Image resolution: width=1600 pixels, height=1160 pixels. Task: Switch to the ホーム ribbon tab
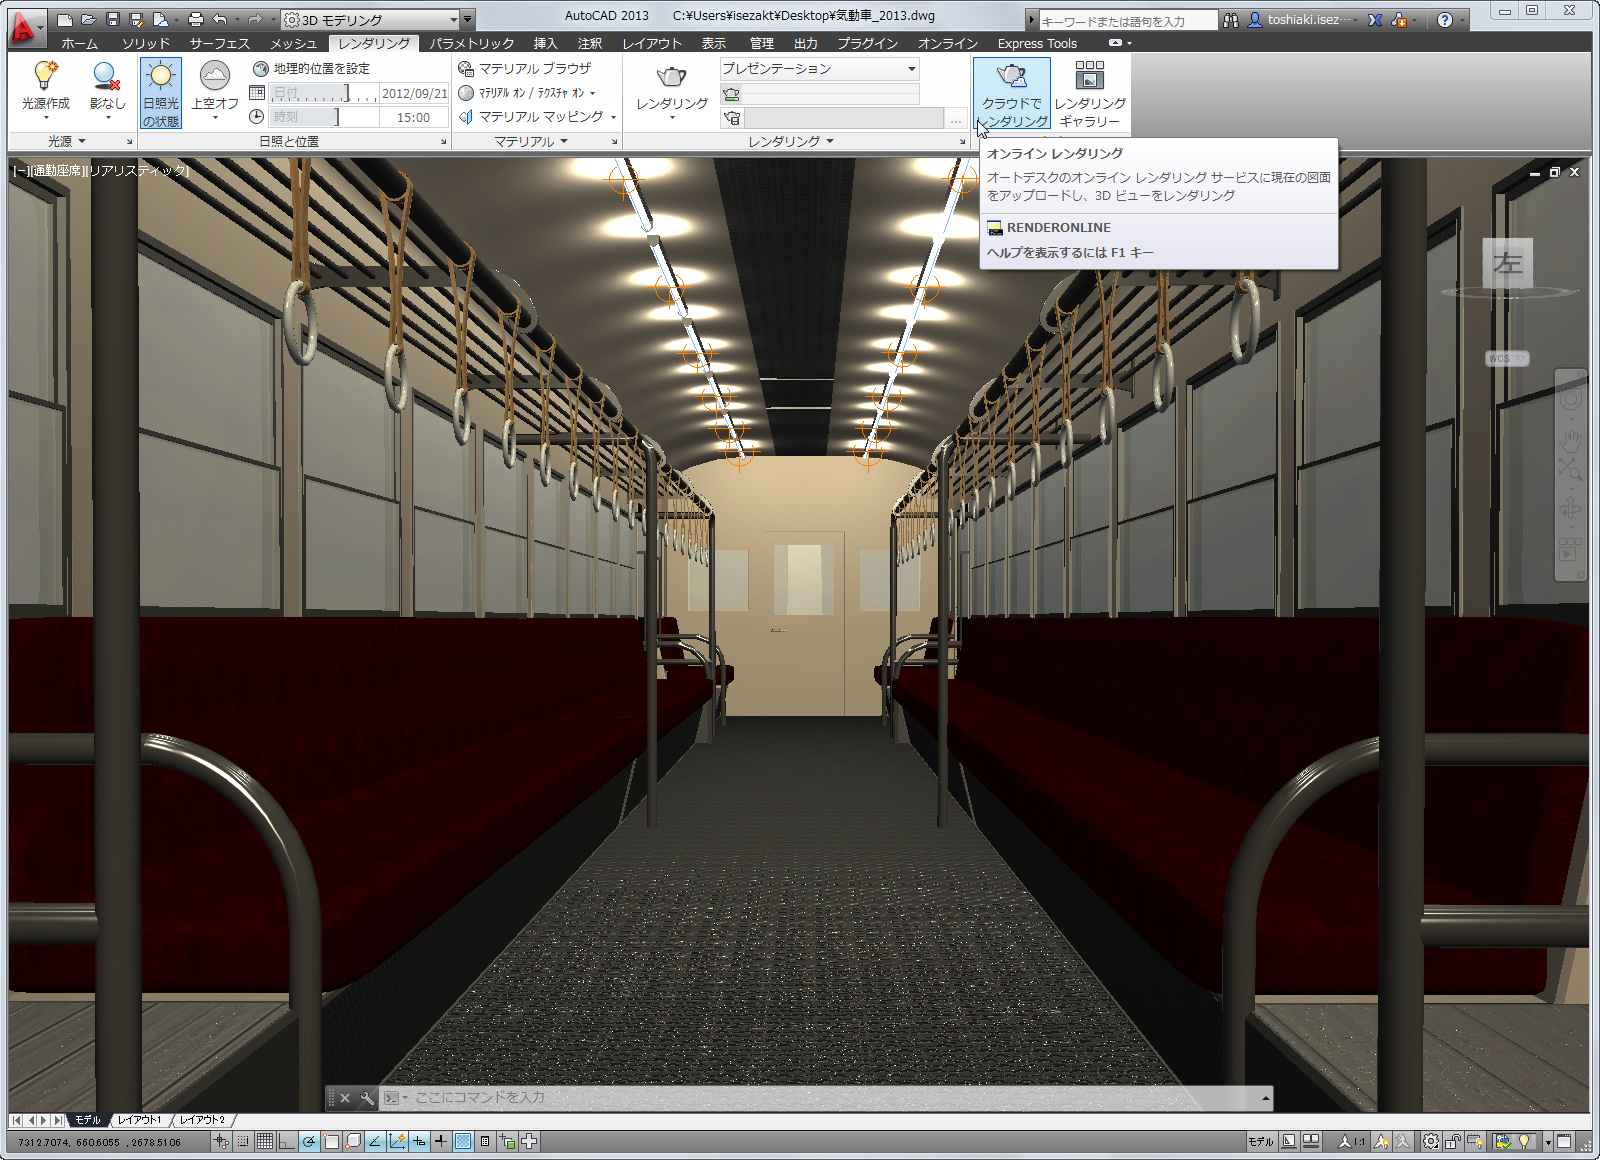pyautogui.click(x=79, y=43)
